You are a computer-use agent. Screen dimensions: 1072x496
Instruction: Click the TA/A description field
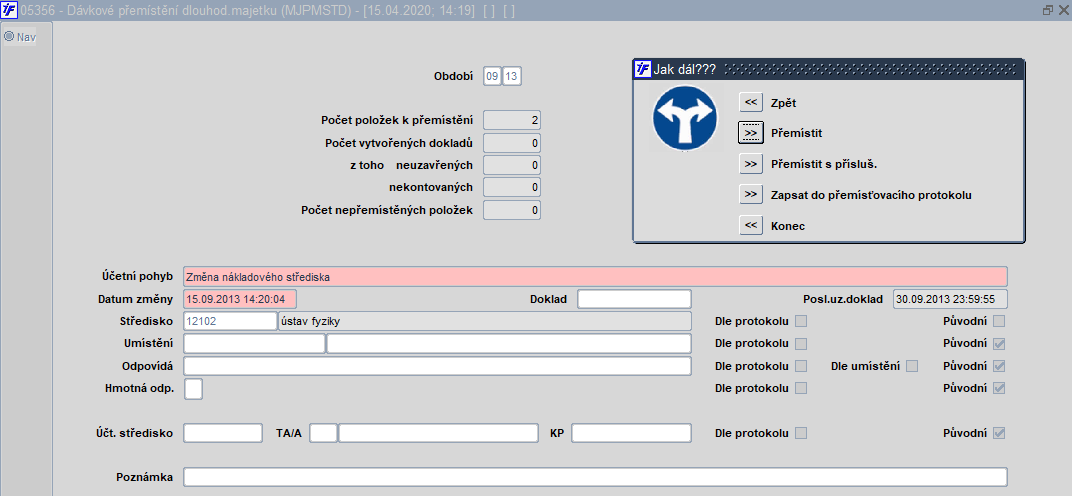tap(438, 433)
